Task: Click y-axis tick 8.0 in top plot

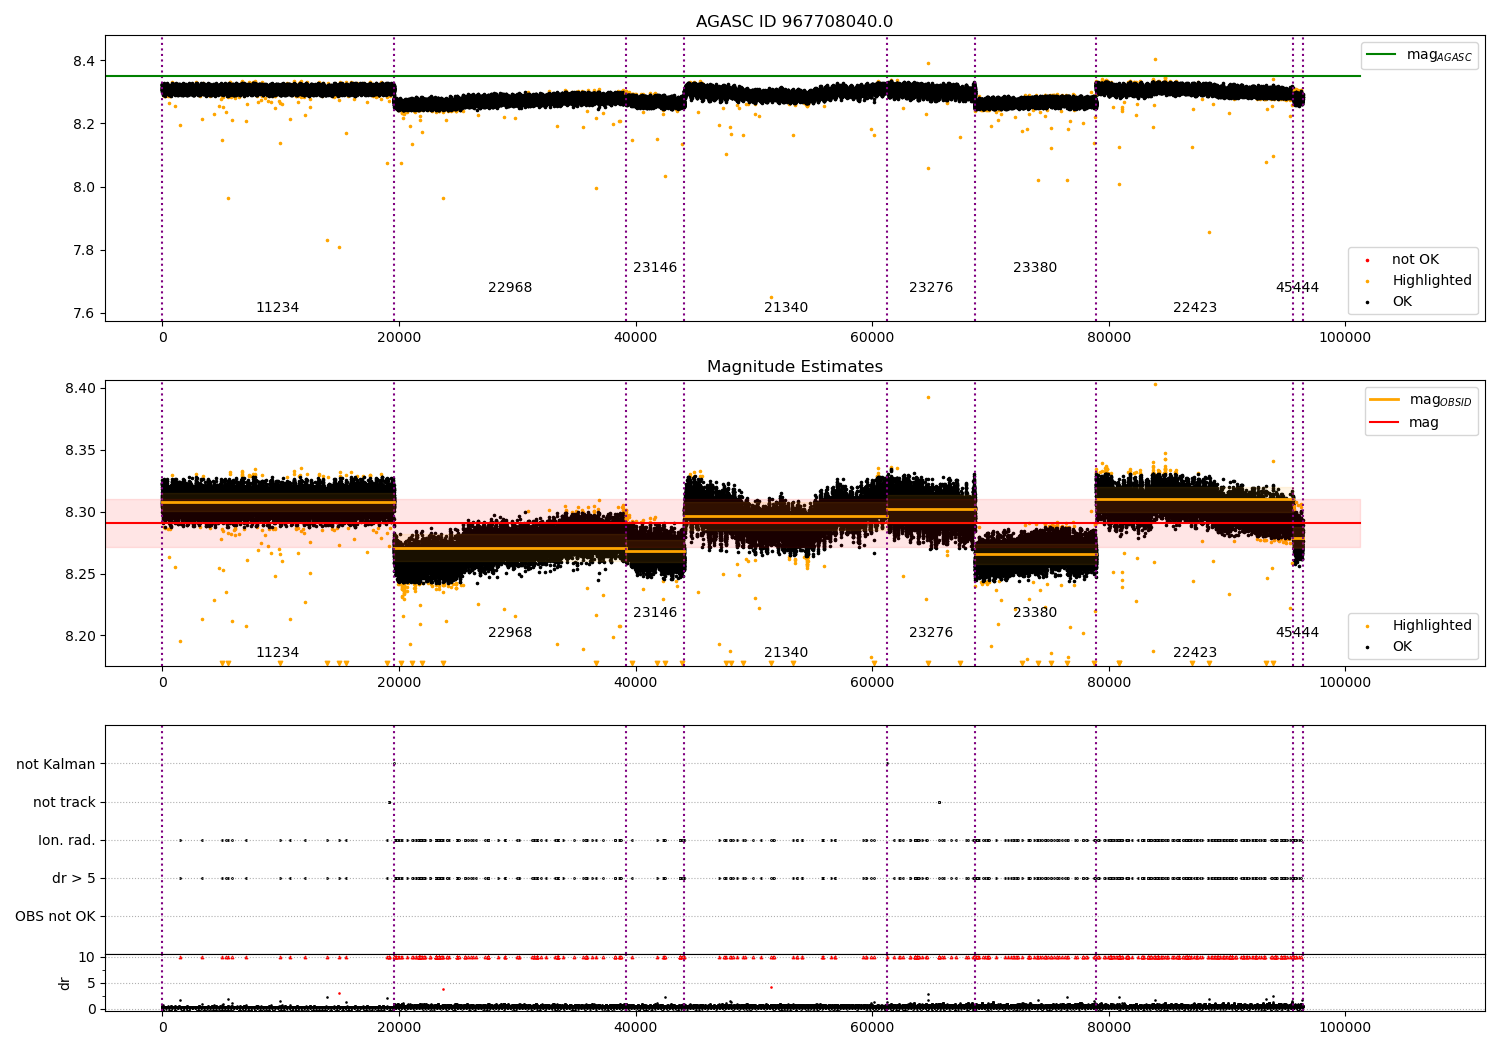Action: click(x=84, y=187)
